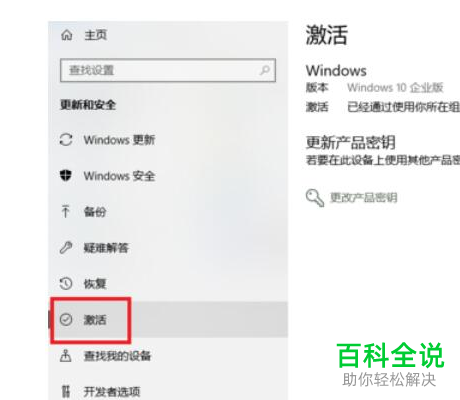Click the 开发者选项 sliders icon
Screen dimensions: 460x400
click(66, 391)
